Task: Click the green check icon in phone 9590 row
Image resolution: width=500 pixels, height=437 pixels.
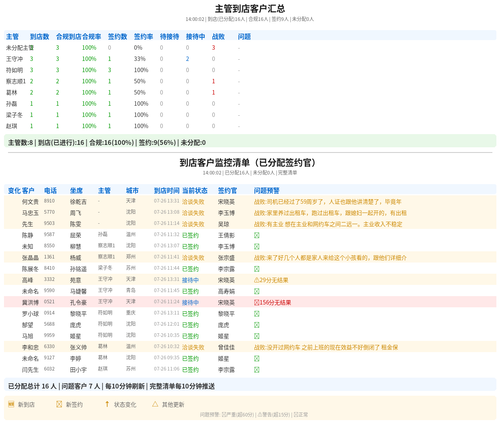Action: [256, 291]
